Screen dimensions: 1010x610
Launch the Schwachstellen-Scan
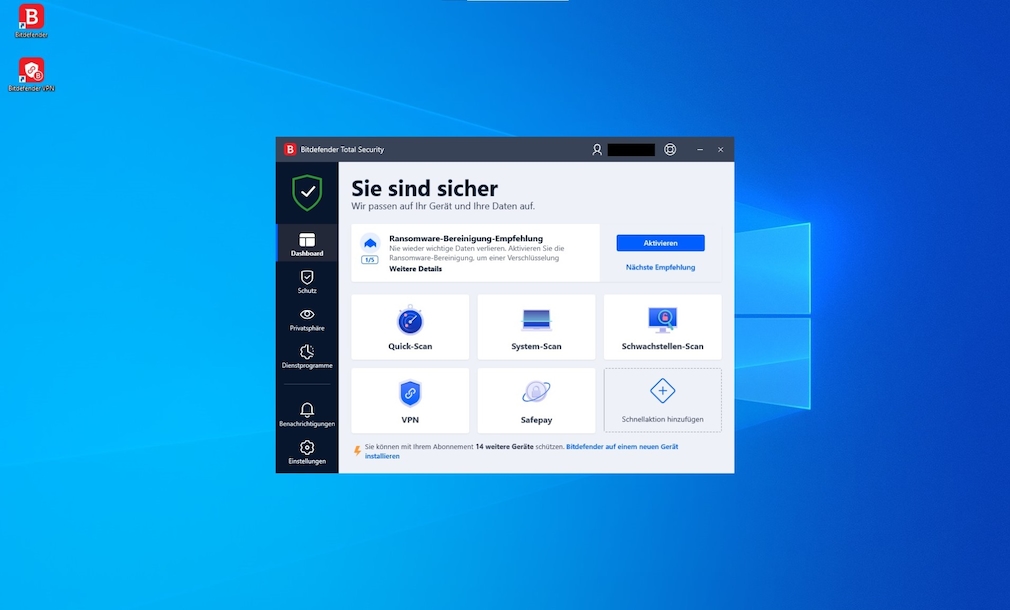click(662, 327)
